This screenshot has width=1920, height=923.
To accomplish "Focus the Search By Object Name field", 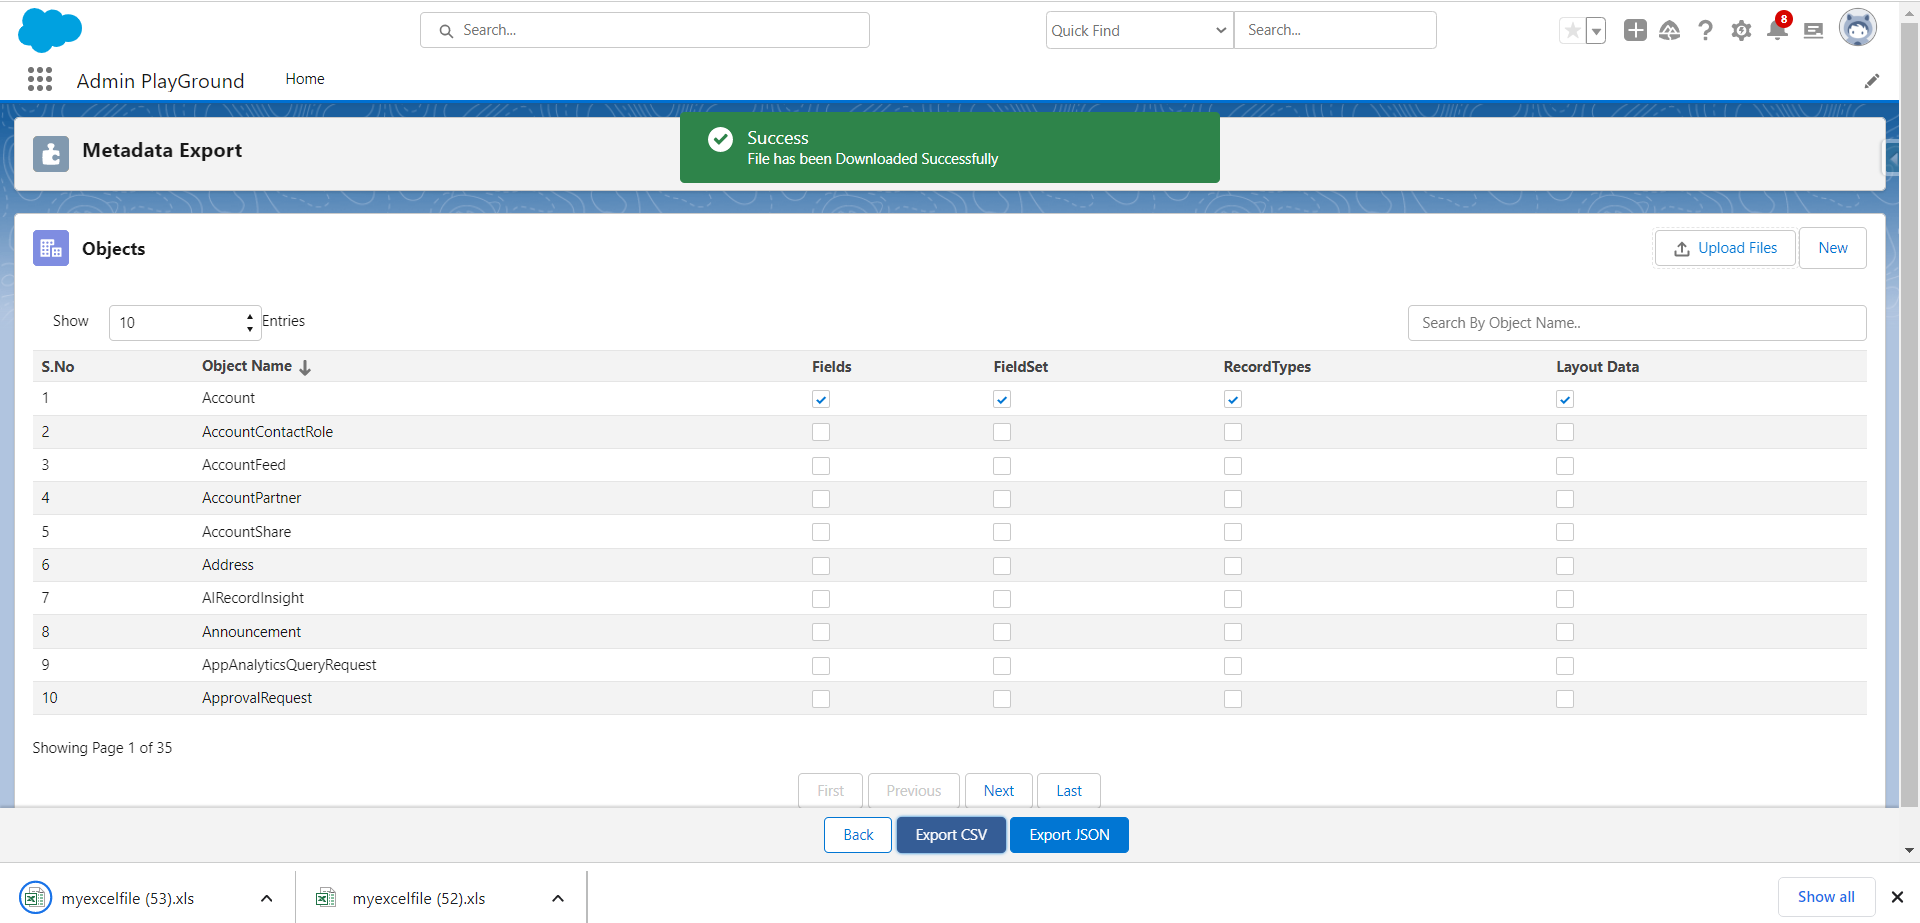I will 1636,323.
